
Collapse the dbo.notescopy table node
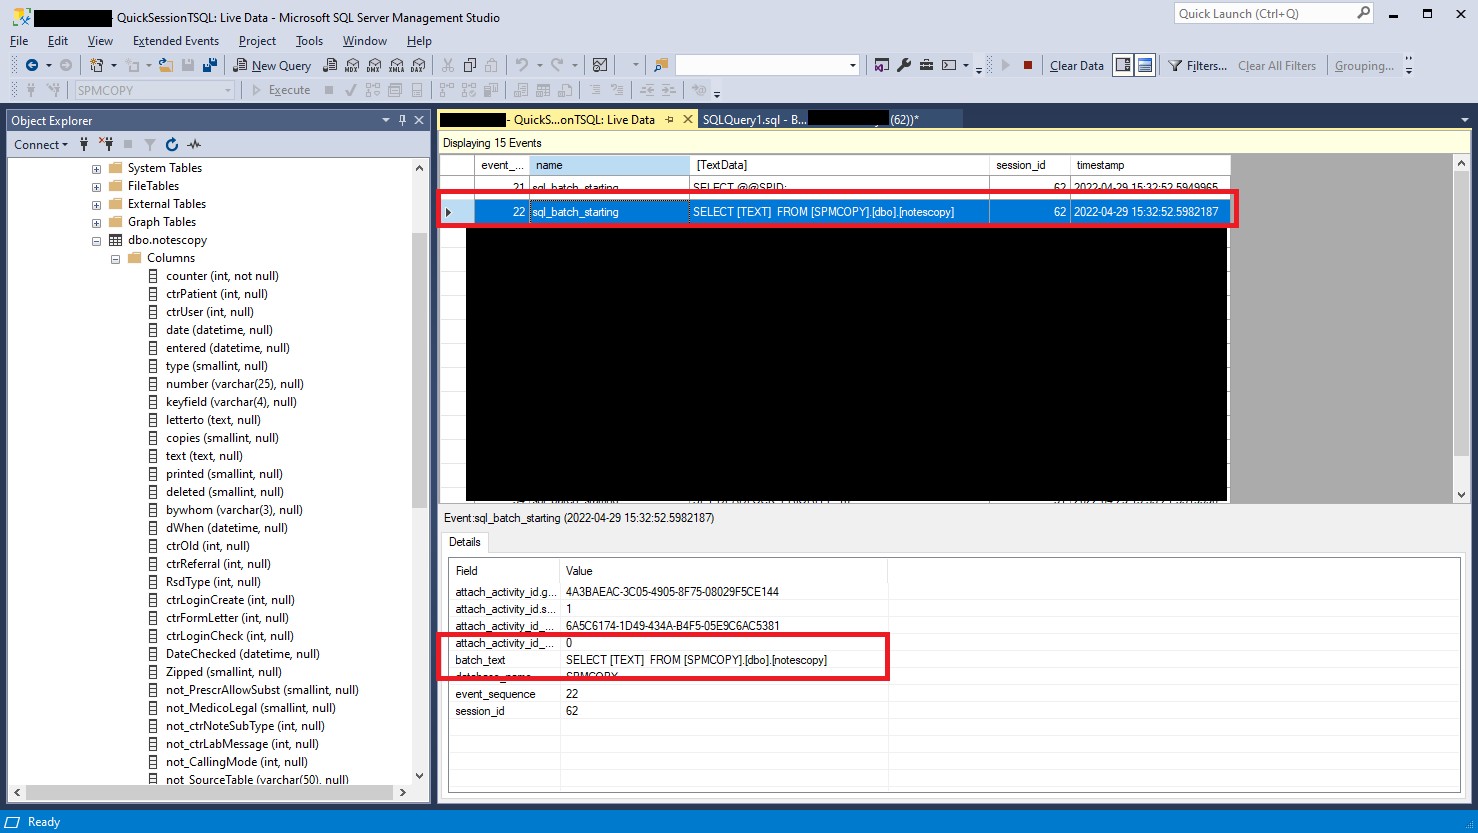pyautogui.click(x=97, y=241)
